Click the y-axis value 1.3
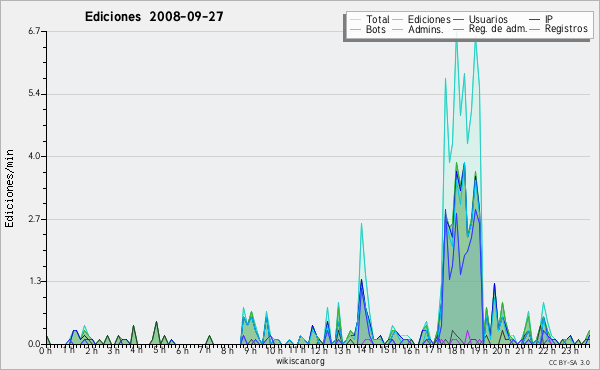 pos(34,281)
